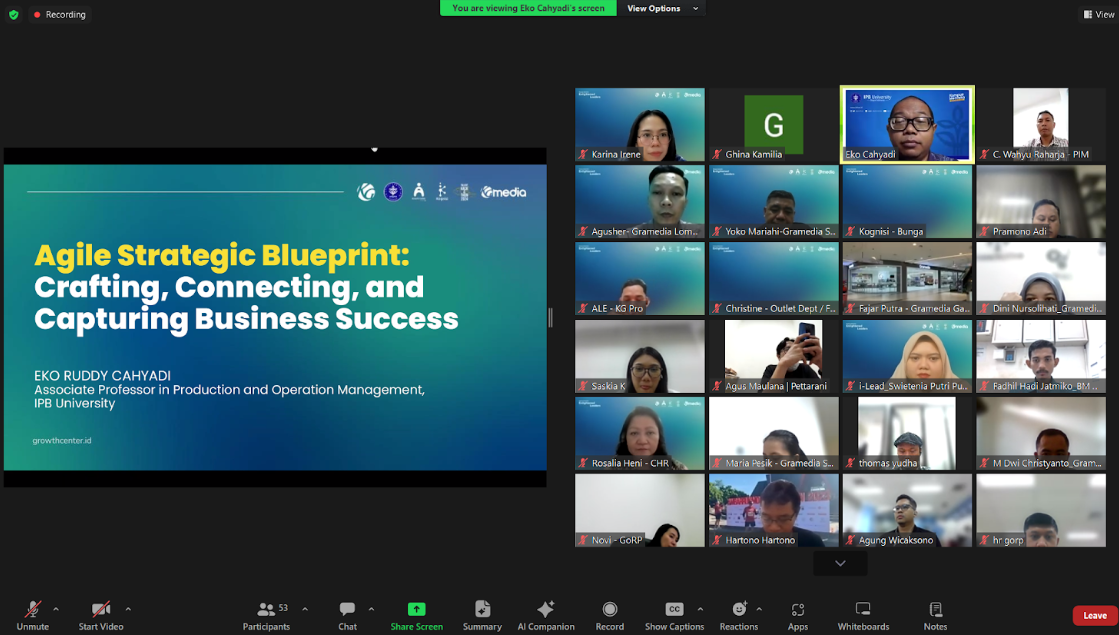The width and height of the screenshot is (1119, 635).
Task: Select Karina Irene's video tile
Action: click(639, 125)
